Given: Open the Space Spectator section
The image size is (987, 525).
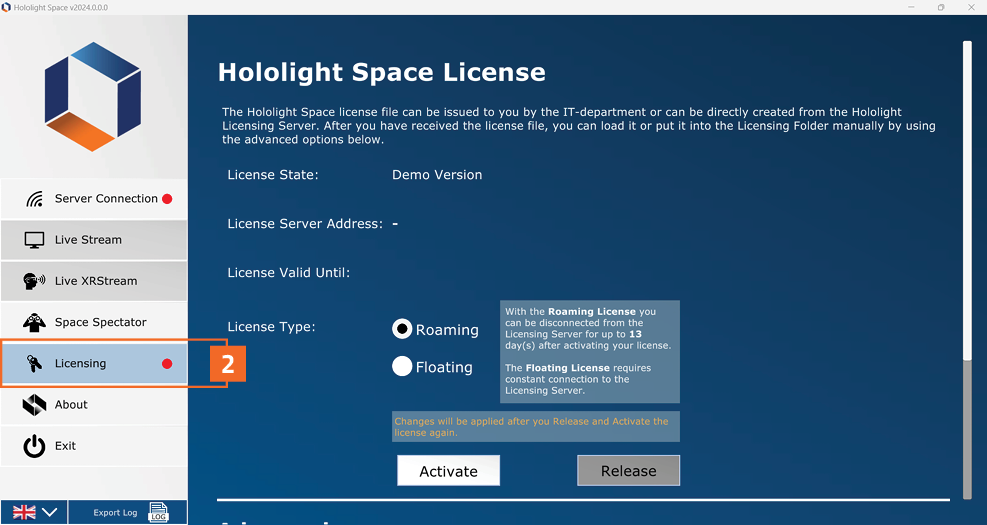Looking at the screenshot, I should (94, 322).
